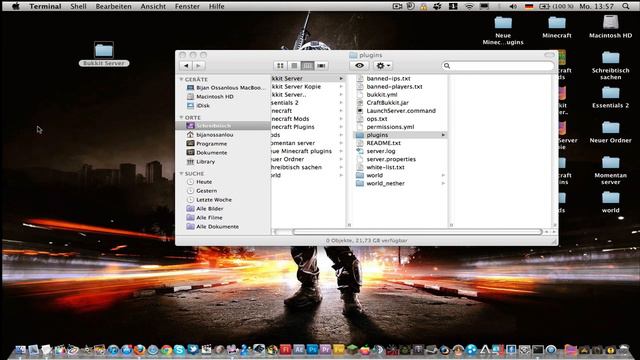
Task: Open the bijanossanlou home folder
Action: tap(210, 135)
